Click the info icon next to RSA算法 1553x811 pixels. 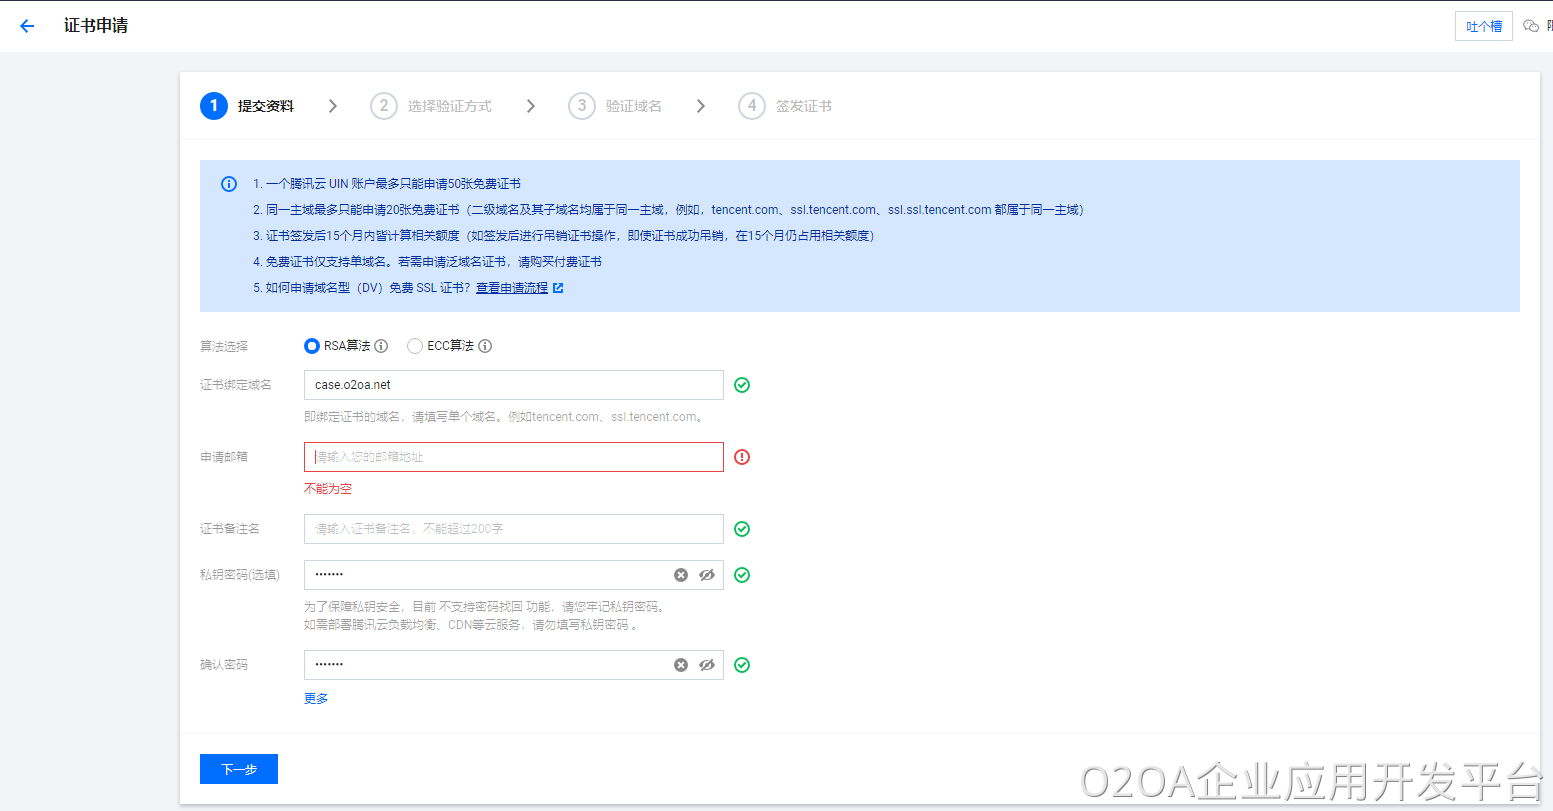(x=381, y=346)
